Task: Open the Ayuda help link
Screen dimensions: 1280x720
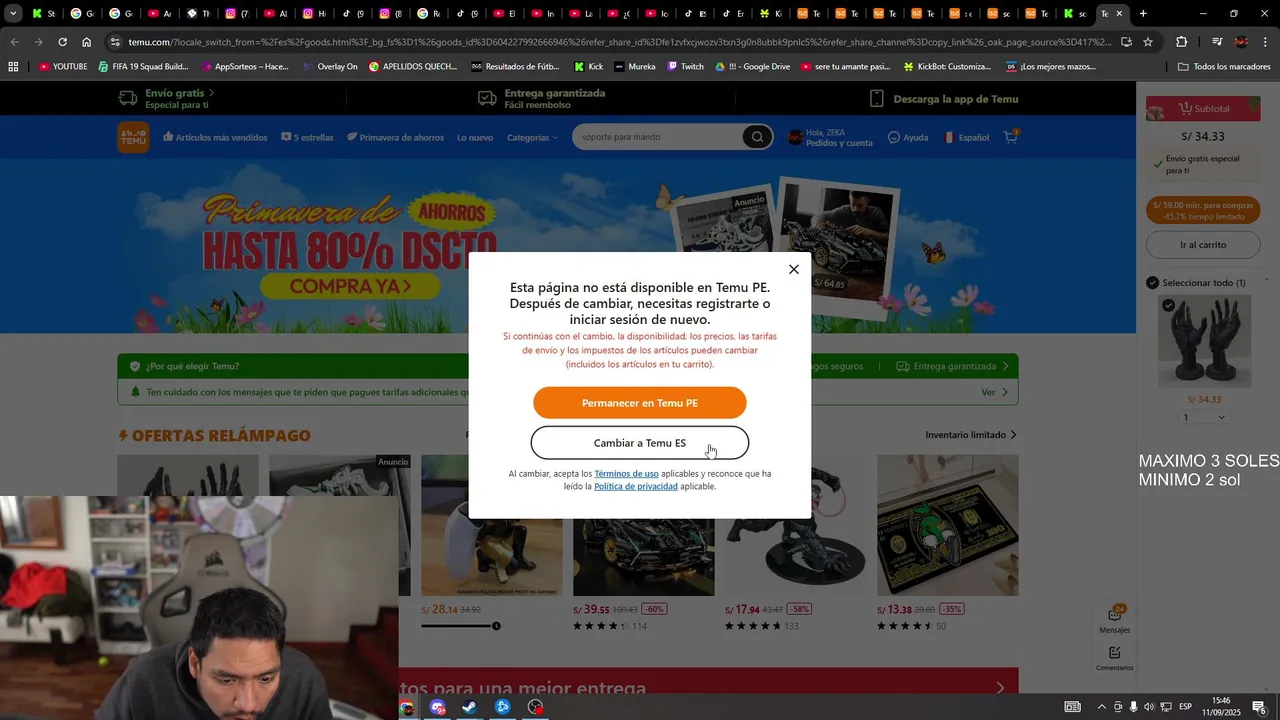Action: (908, 137)
